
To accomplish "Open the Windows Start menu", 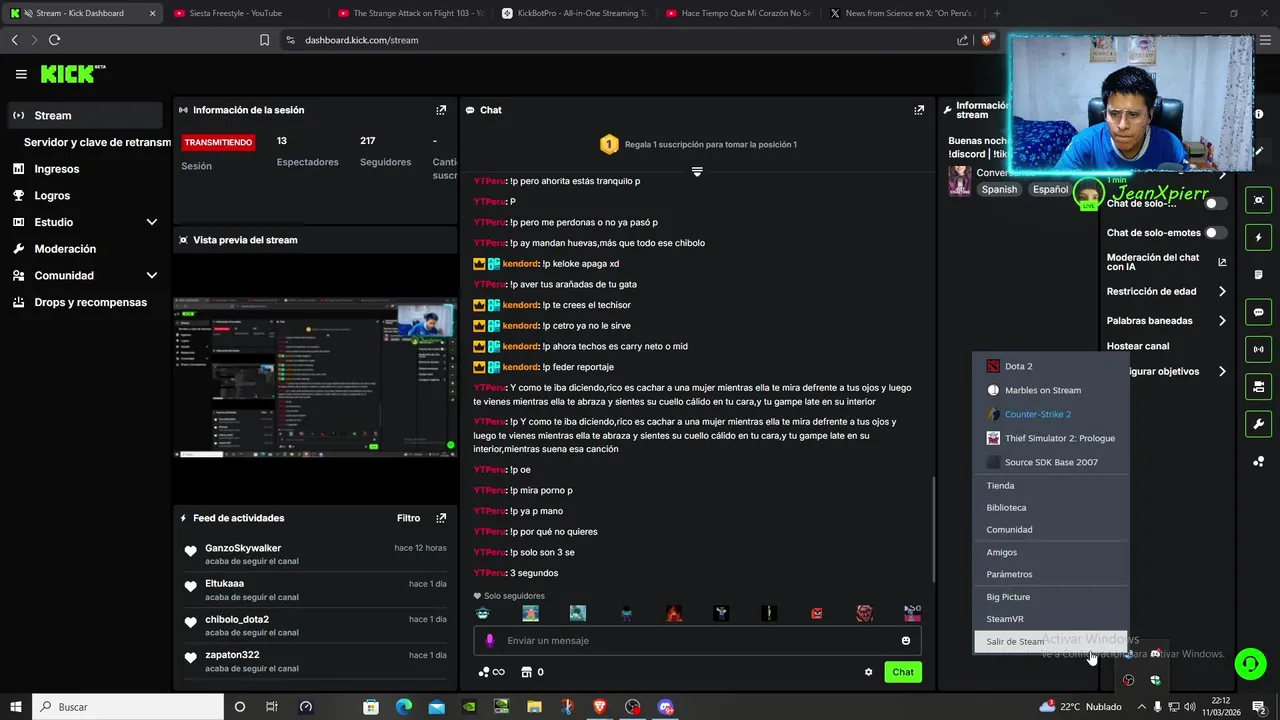I will tap(16, 707).
